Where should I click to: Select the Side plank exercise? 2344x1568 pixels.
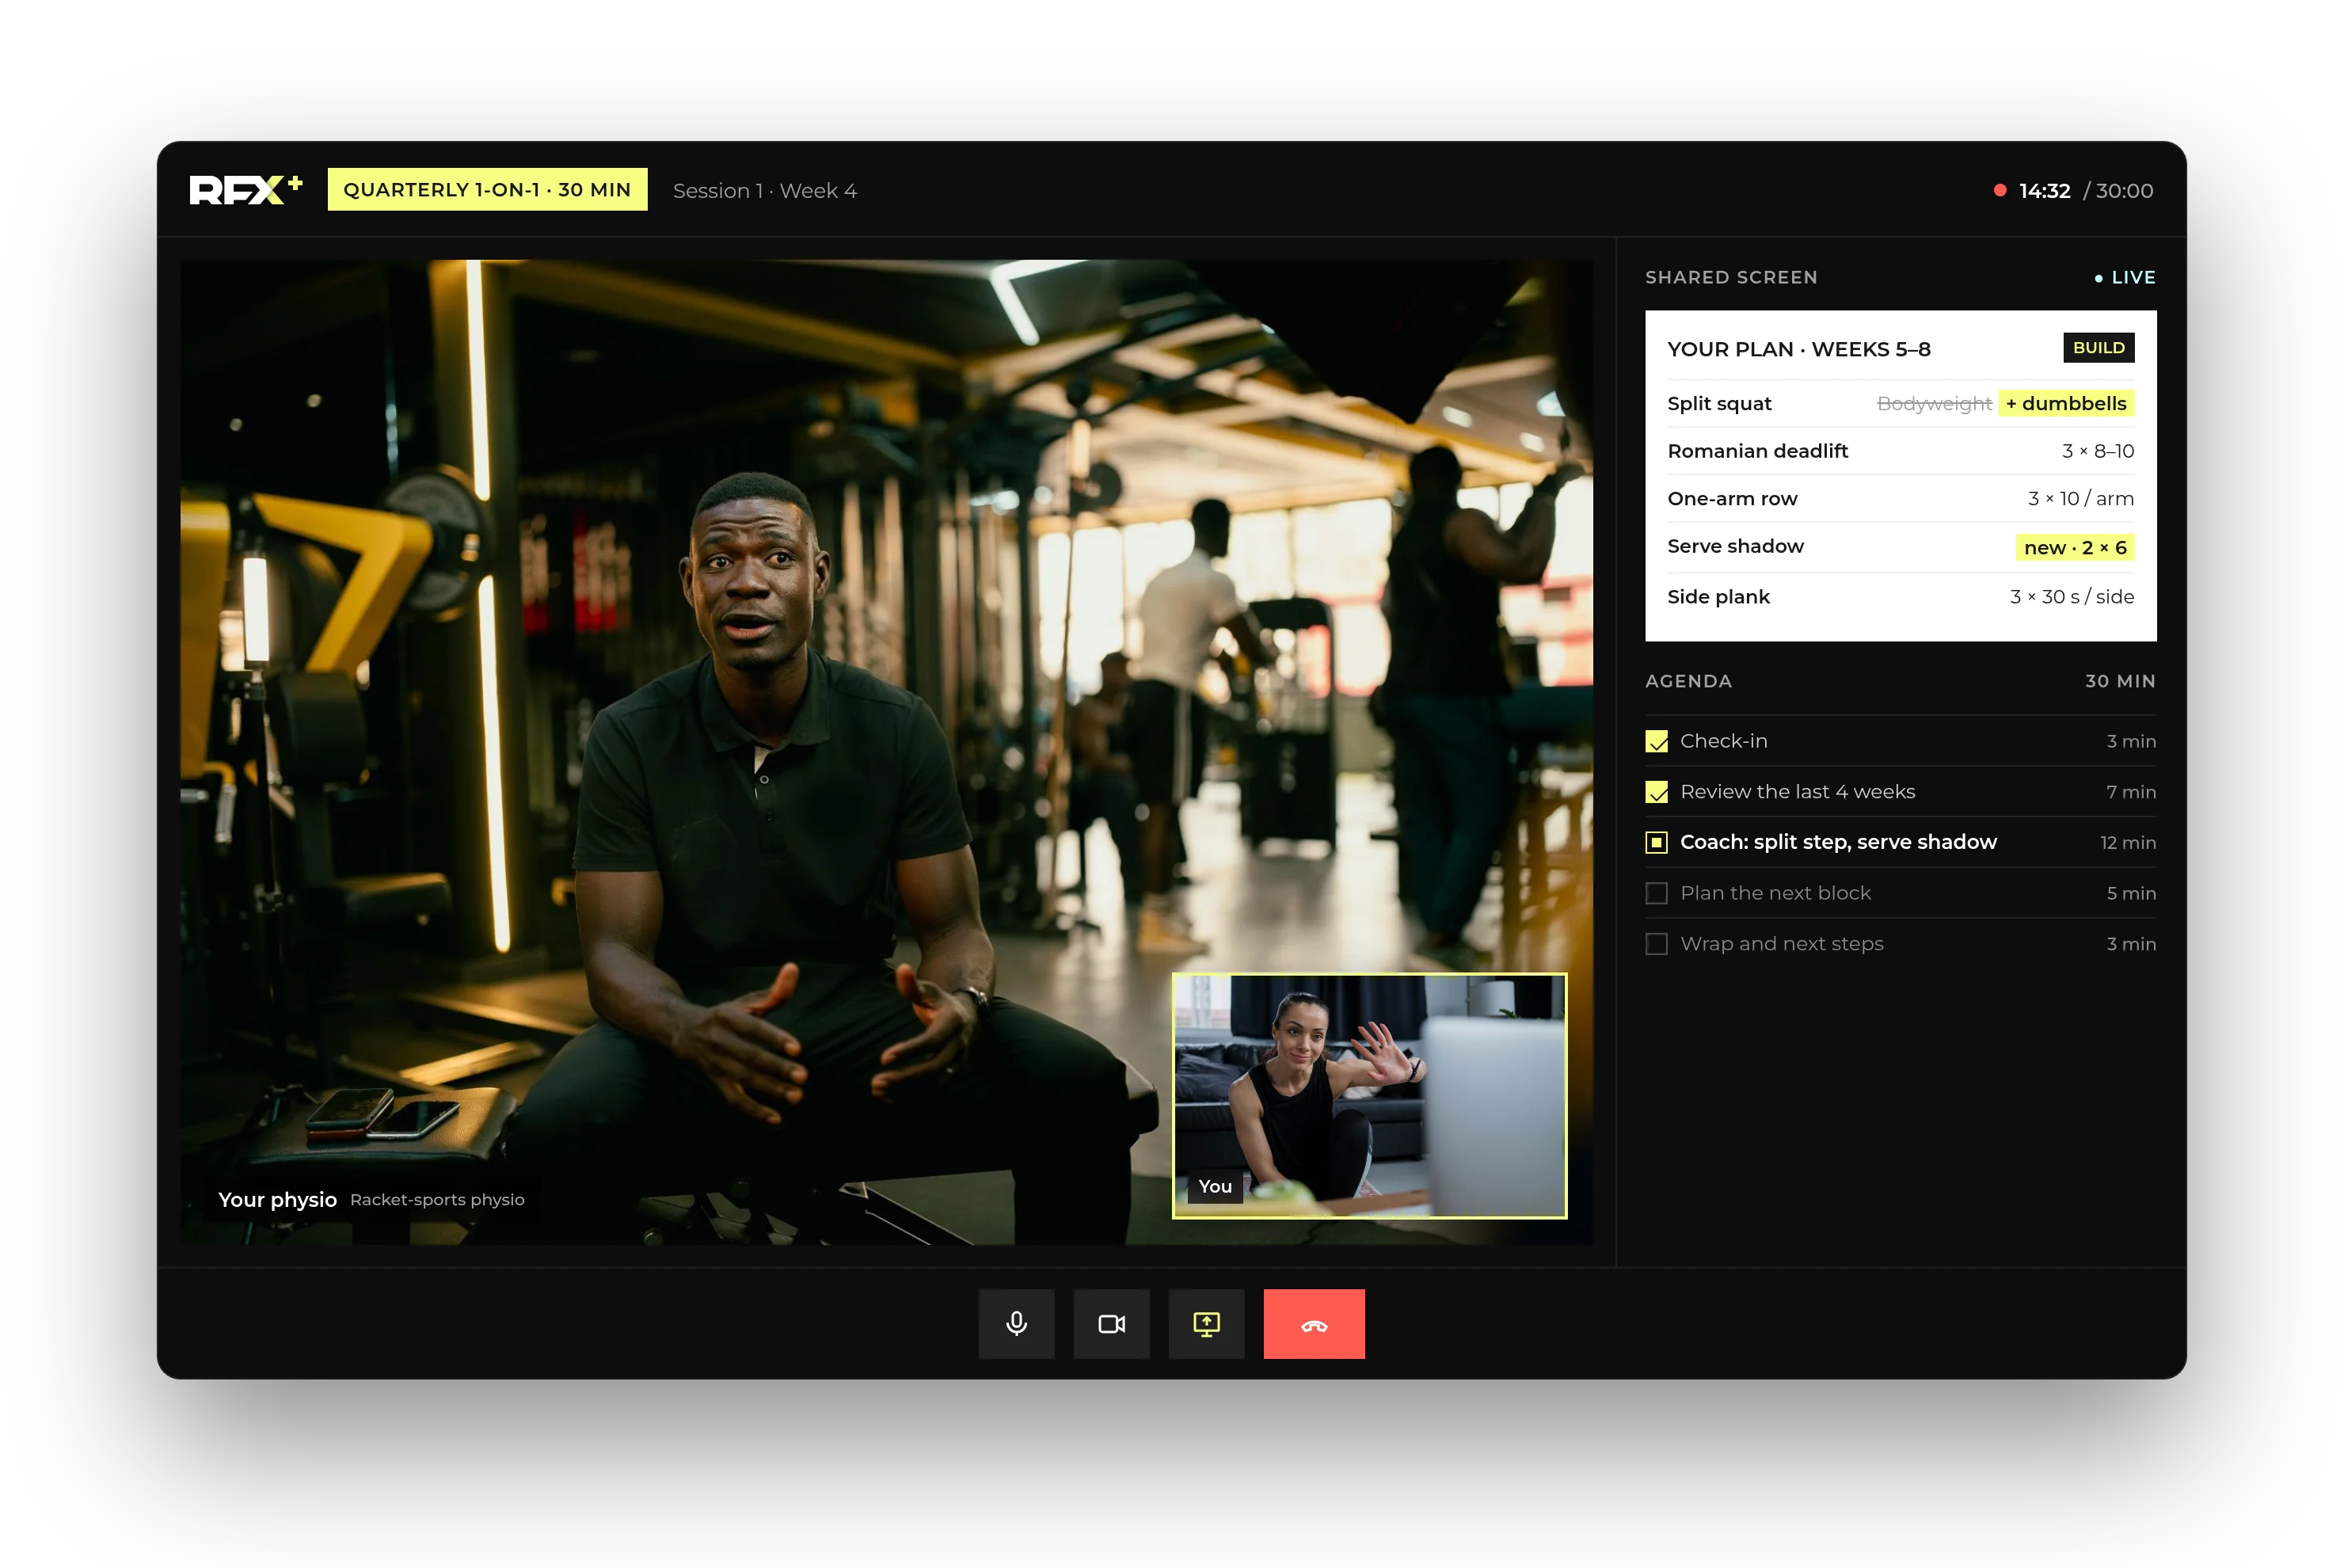click(x=1900, y=597)
